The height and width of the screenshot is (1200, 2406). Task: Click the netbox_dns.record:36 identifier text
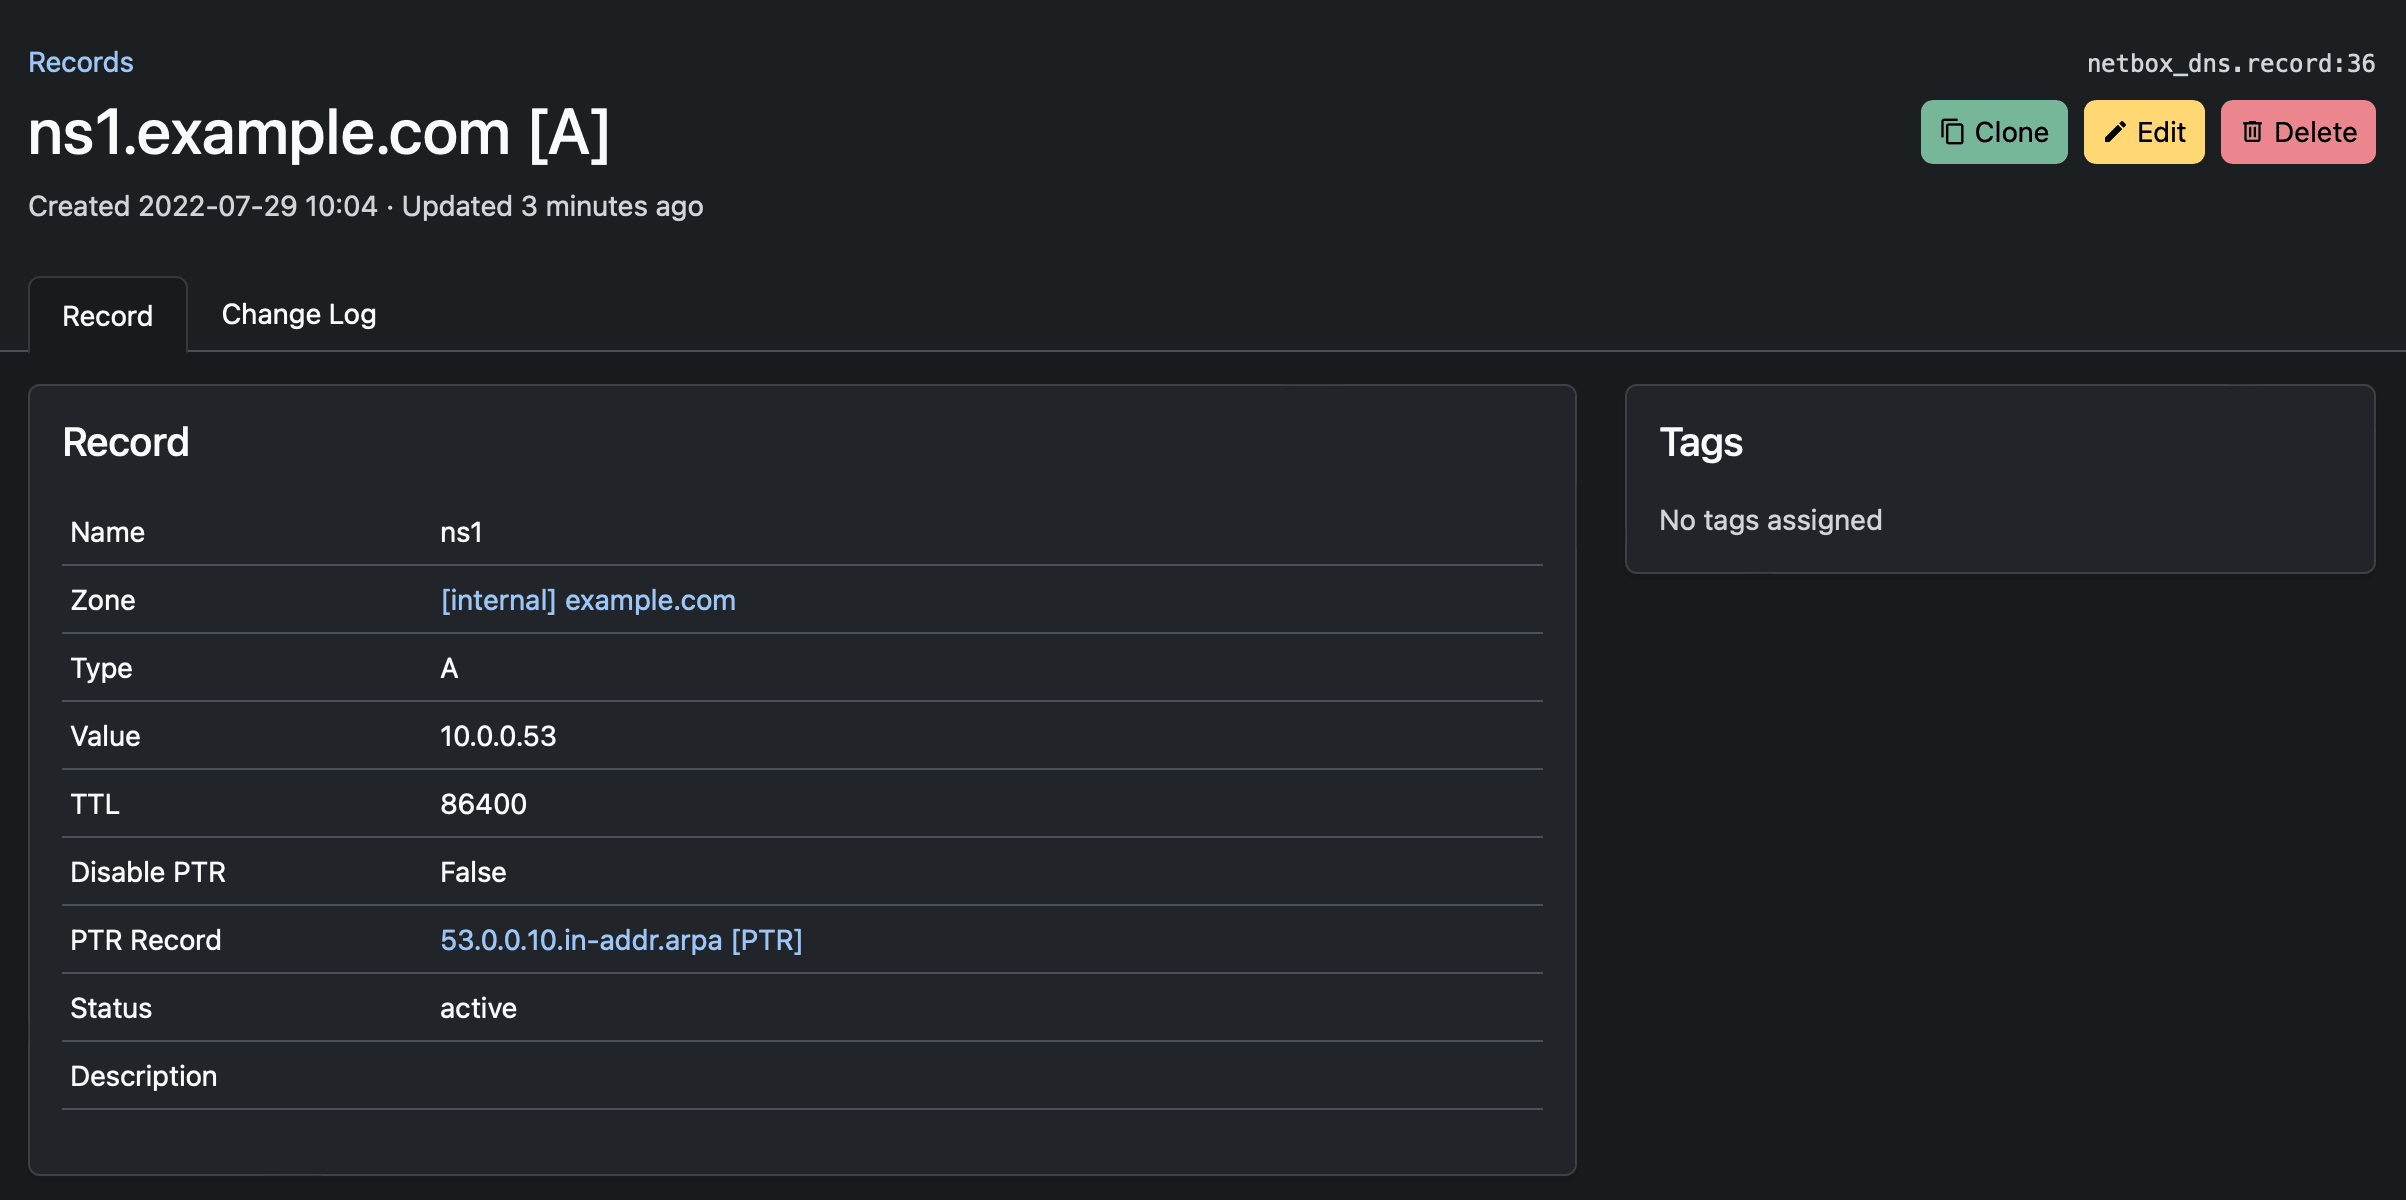[x=2230, y=63]
